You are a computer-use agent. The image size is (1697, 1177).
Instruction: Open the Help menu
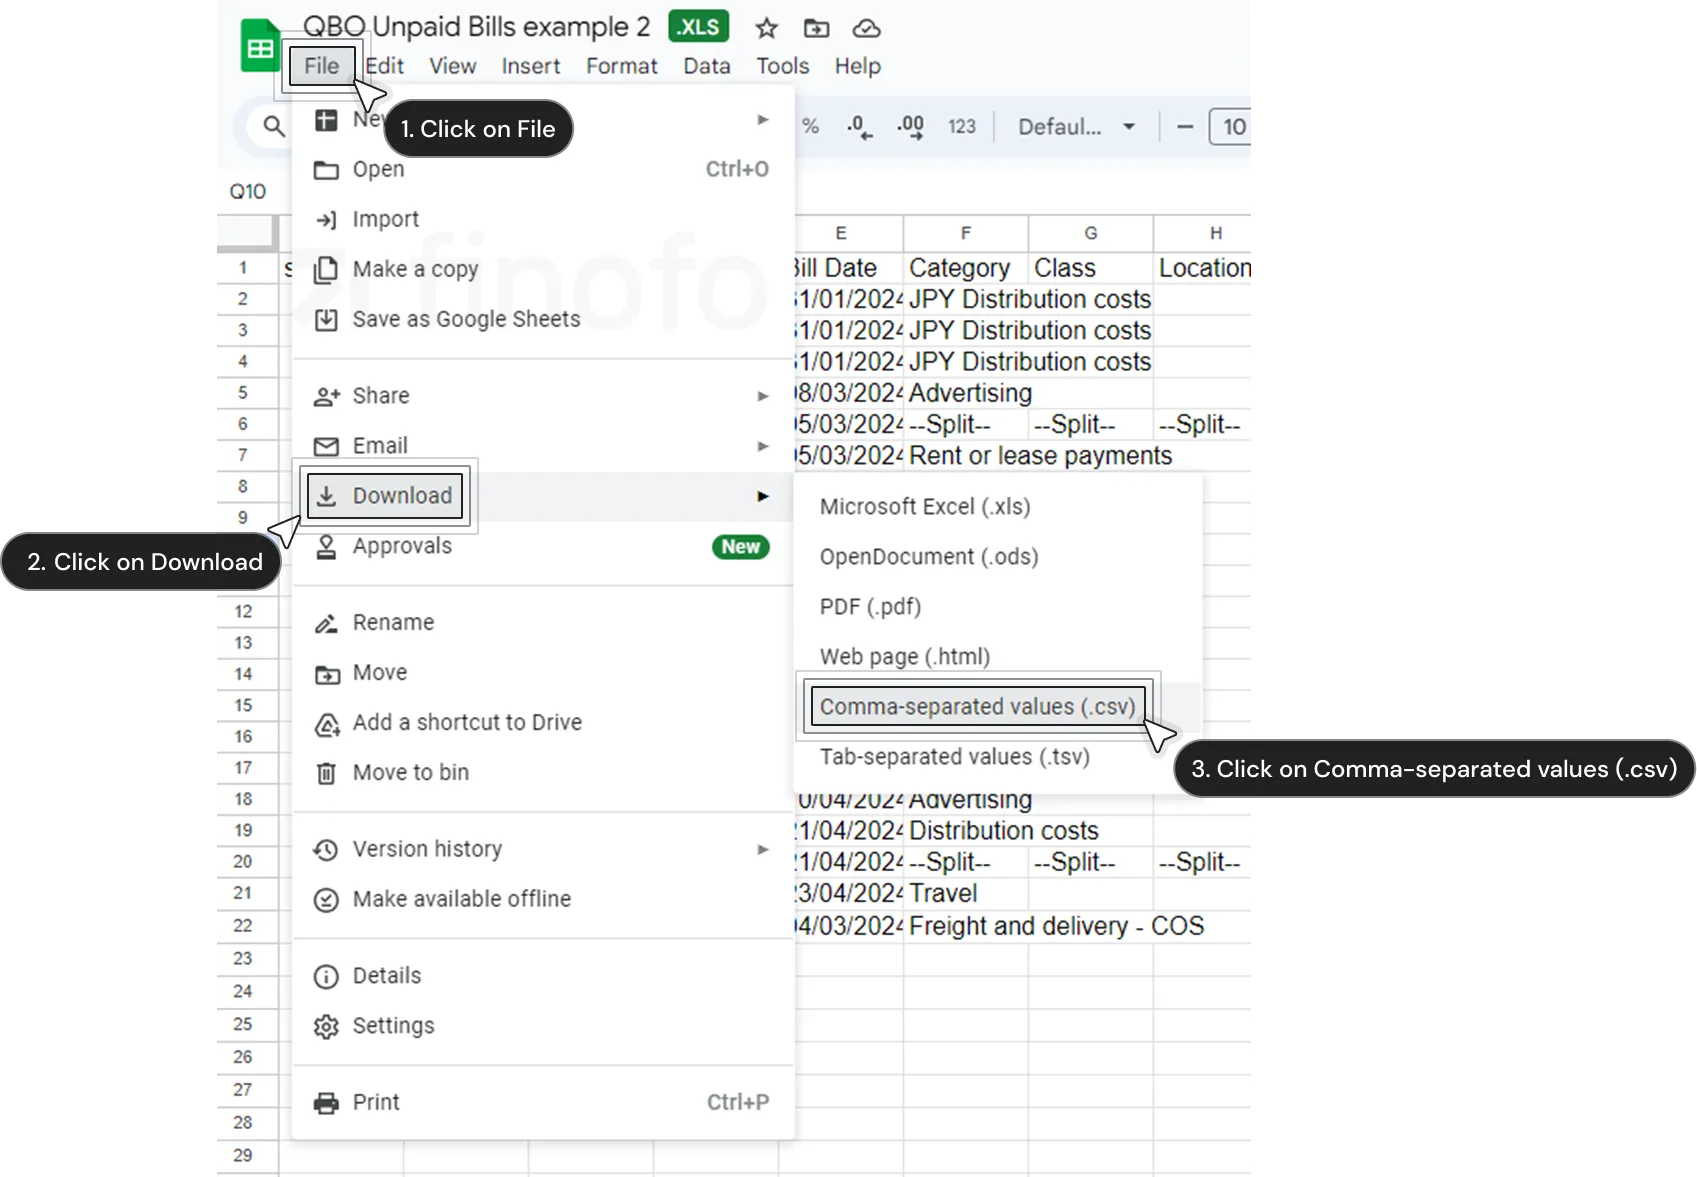pos(858,66)
